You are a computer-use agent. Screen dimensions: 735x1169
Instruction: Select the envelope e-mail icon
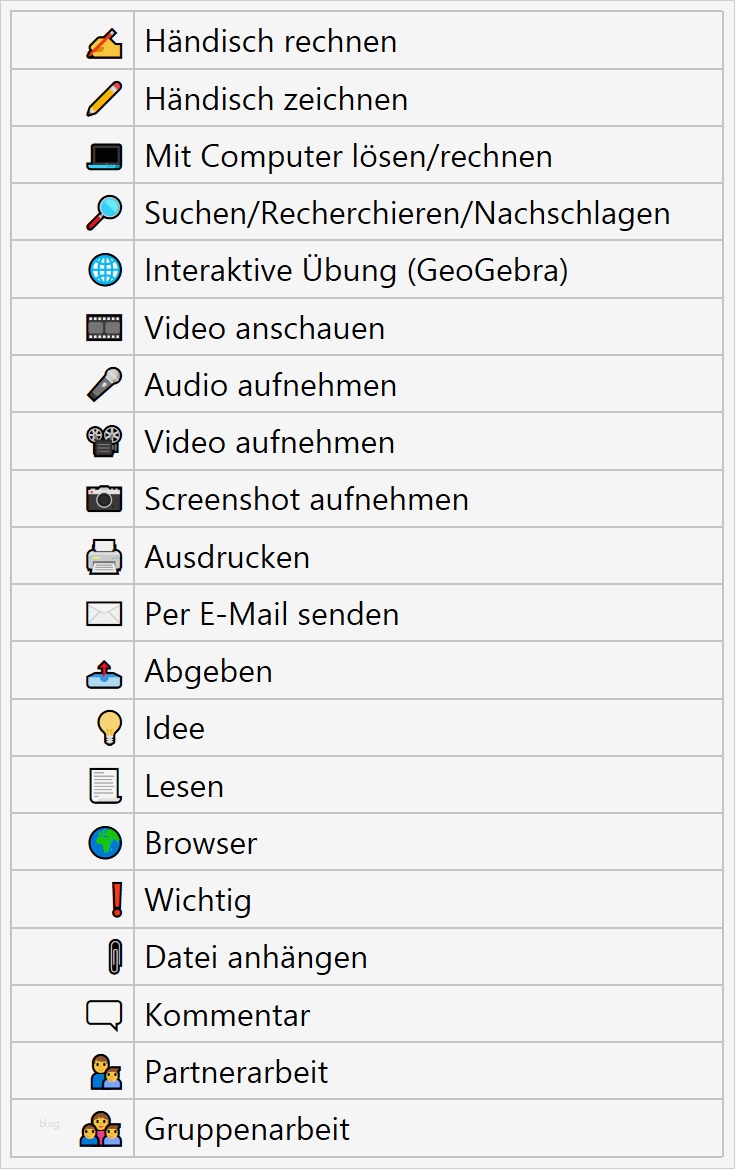point(104,614)
